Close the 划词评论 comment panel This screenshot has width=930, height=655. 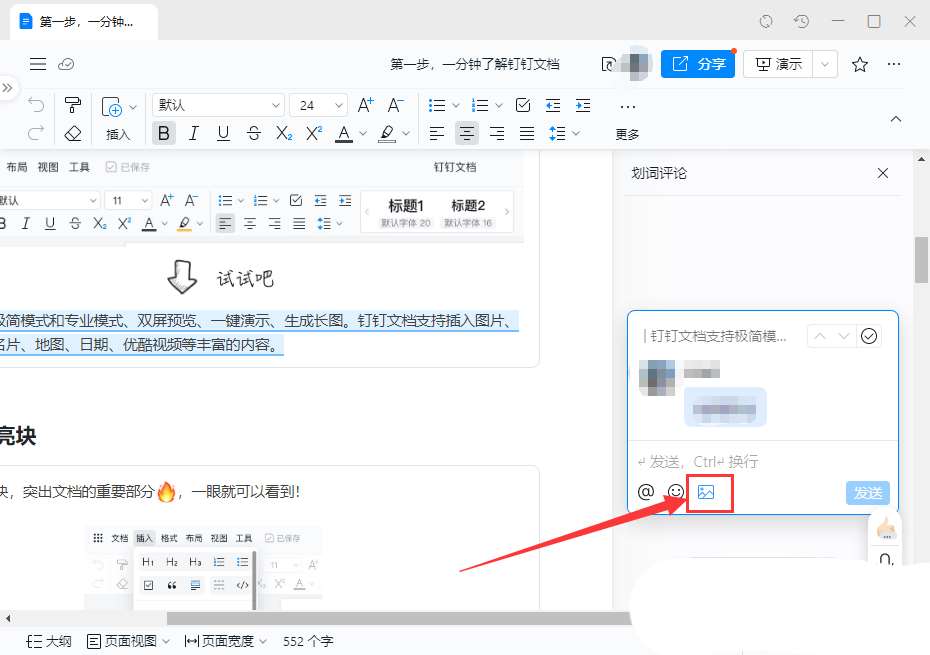(x=883, y=173)
